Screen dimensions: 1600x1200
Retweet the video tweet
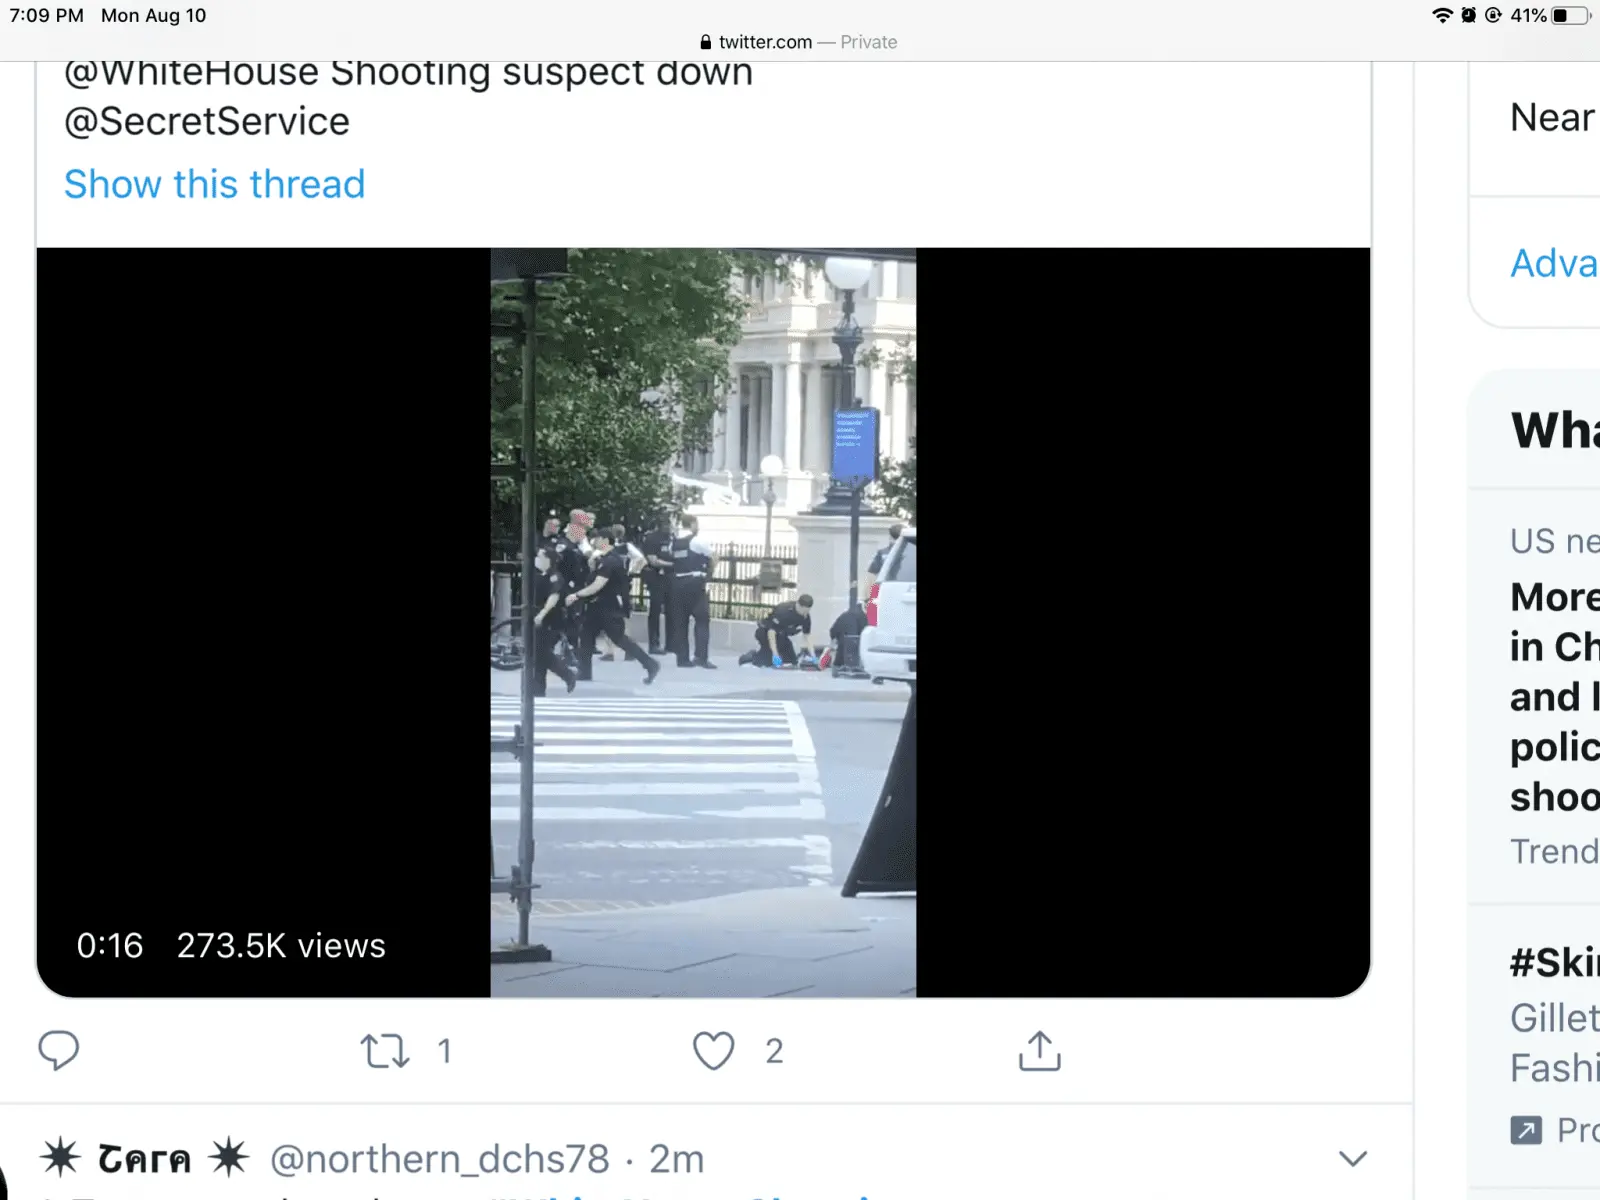click(385, 1051)
